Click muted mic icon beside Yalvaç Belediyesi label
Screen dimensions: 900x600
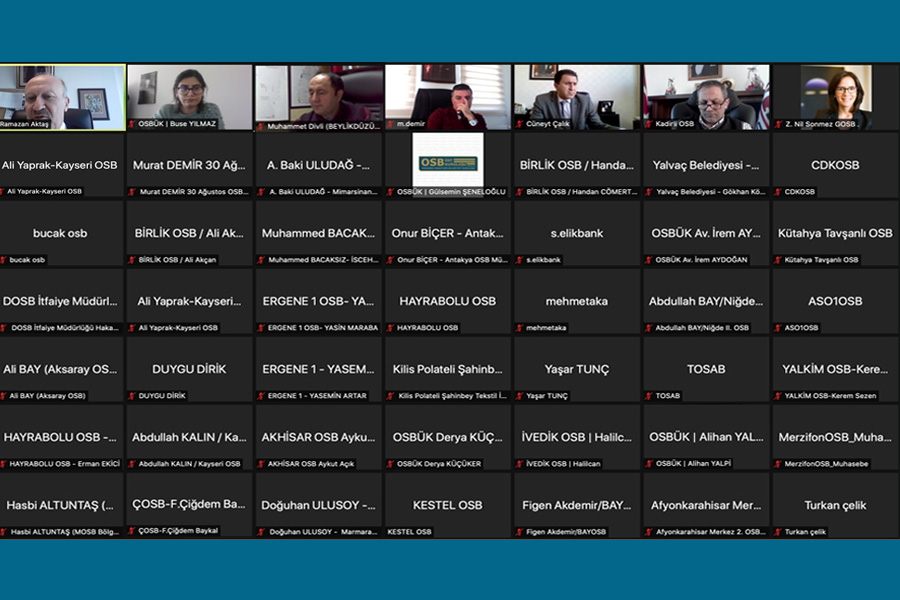pos(649,192)
